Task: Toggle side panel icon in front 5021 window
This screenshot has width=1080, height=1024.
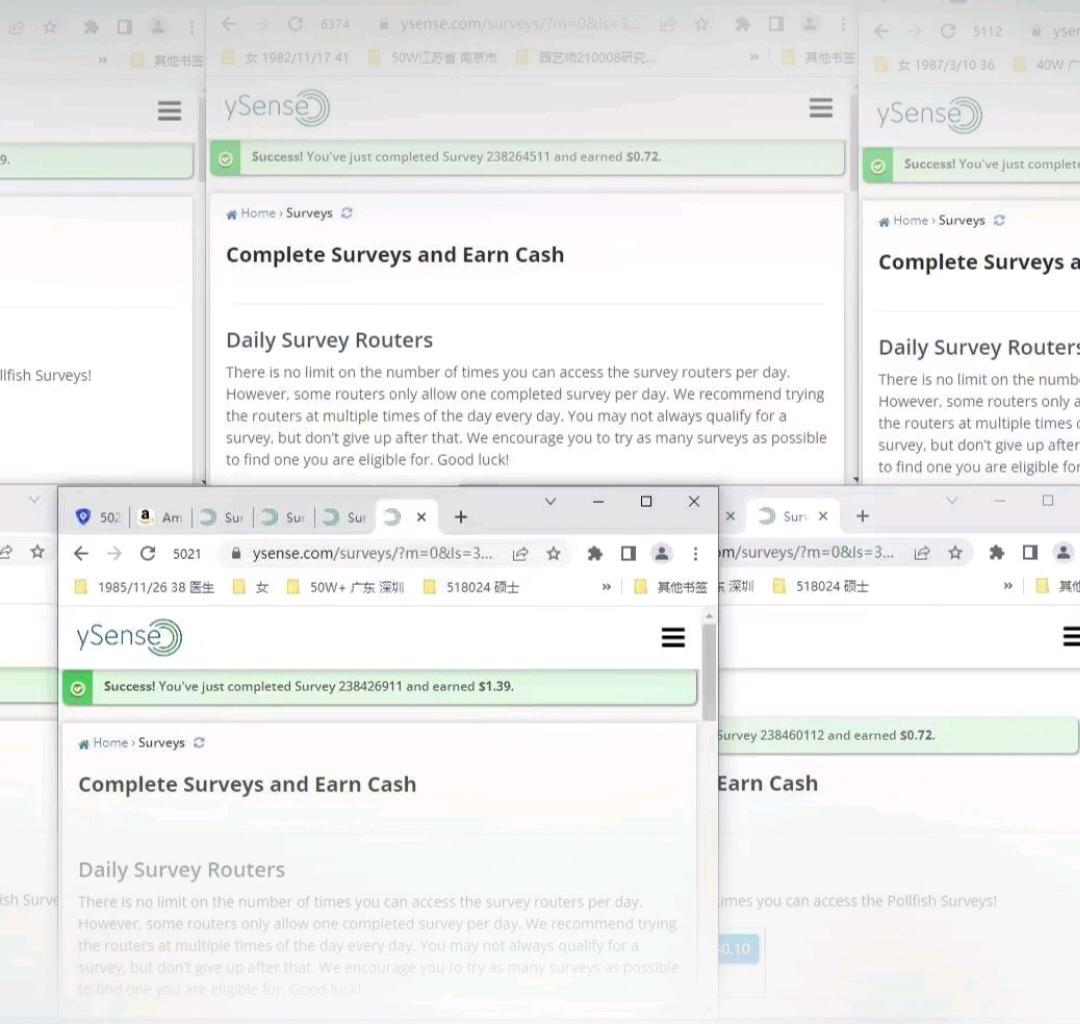Action: [628, 553]
